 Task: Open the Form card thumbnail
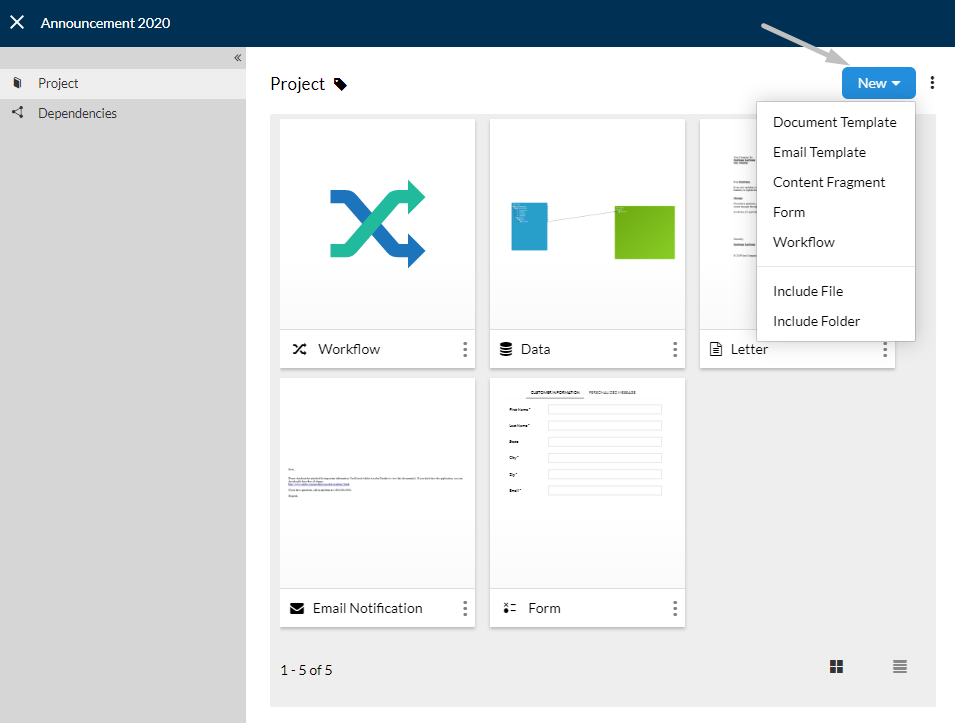587,483
